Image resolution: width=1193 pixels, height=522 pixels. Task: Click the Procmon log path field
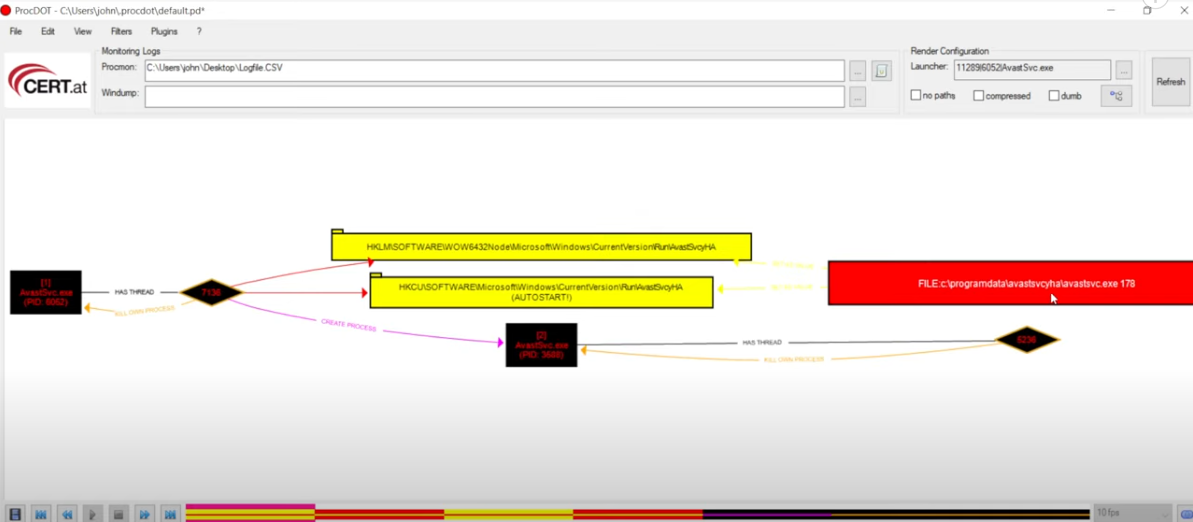tap(495, 71)
